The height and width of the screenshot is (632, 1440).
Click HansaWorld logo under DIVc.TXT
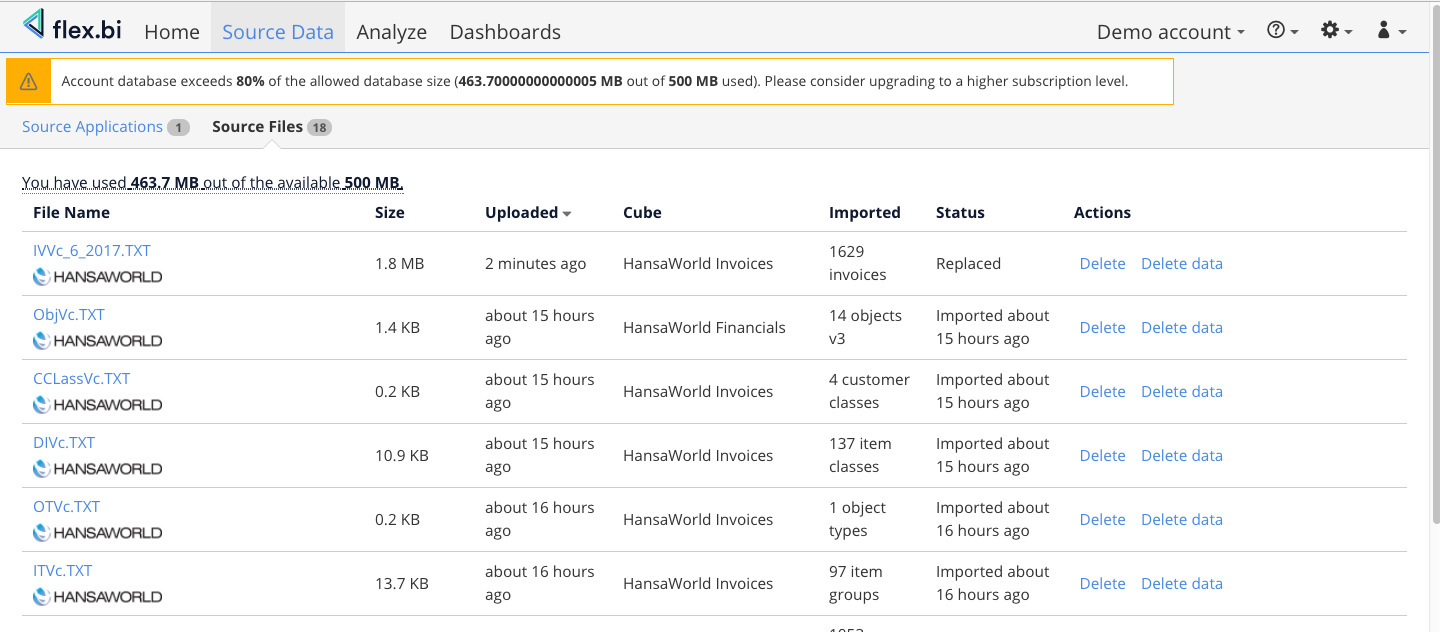pyautogui.click(x=97, y=469)
